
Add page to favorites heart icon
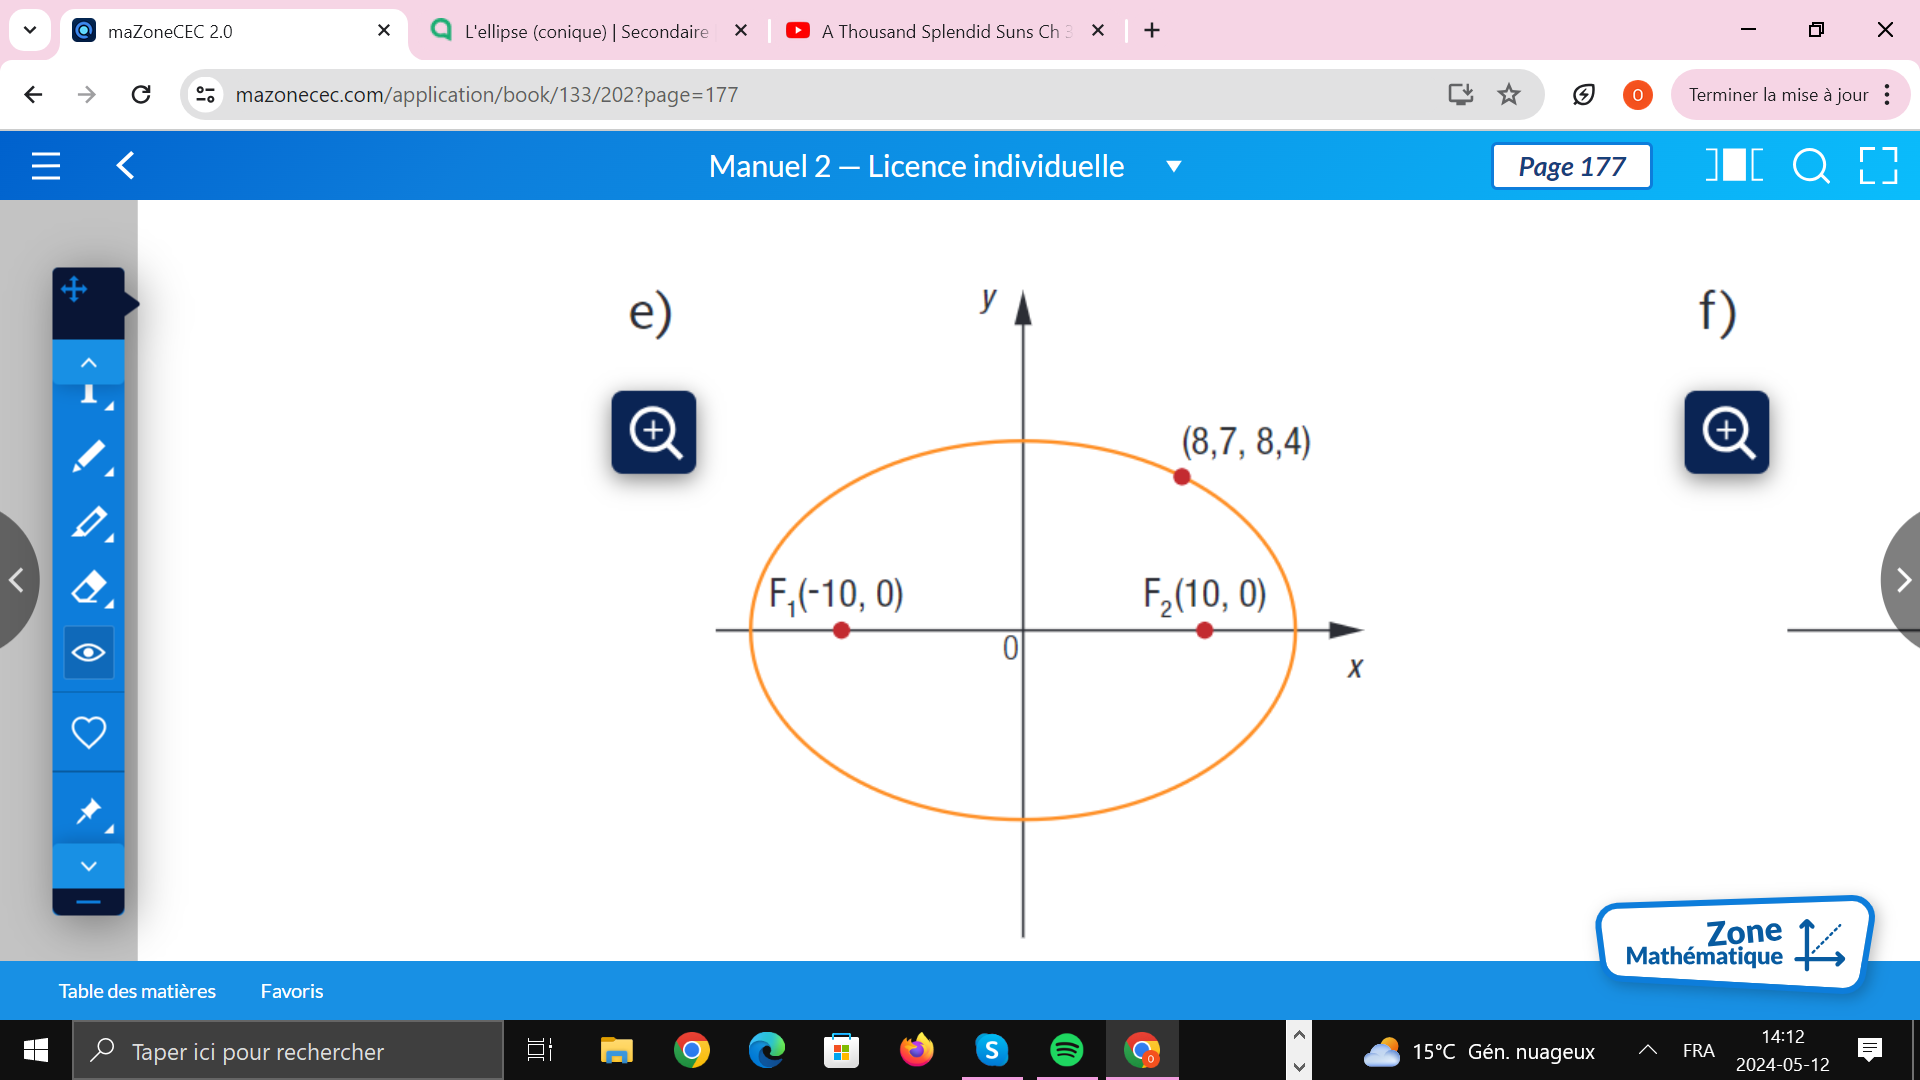pos(88,732)
